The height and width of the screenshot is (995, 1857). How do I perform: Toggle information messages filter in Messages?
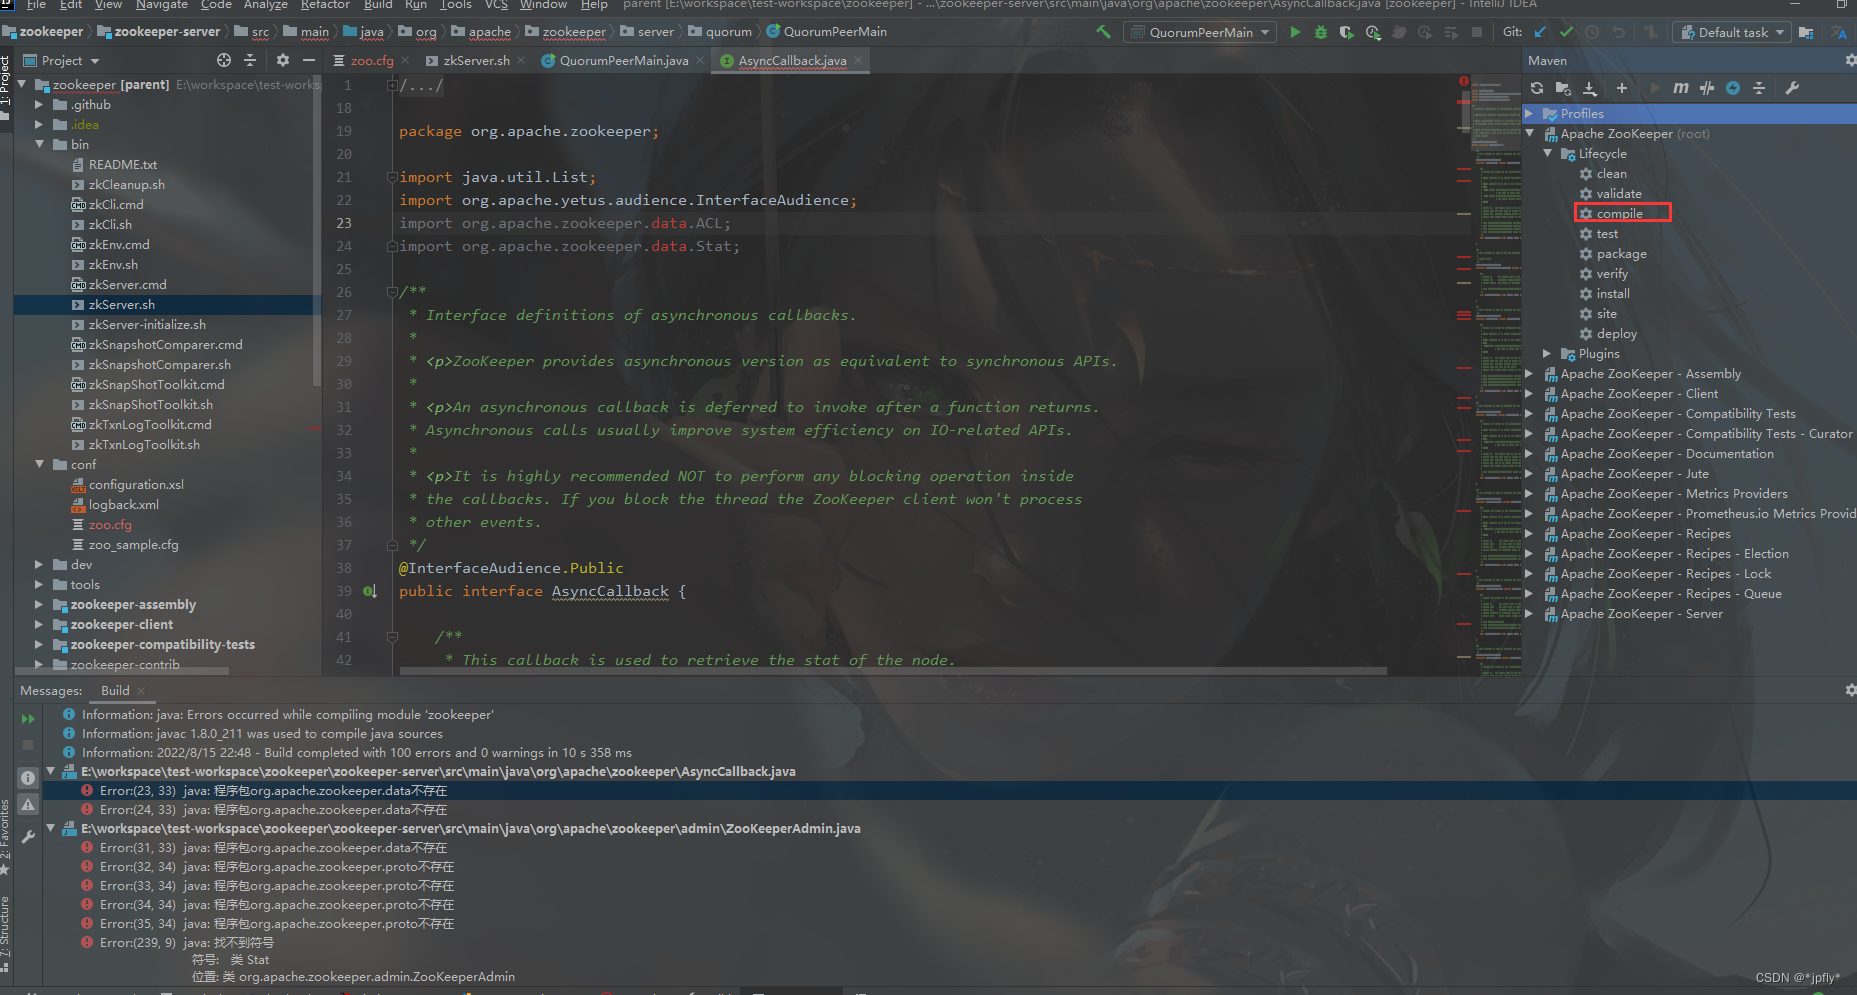28,778
